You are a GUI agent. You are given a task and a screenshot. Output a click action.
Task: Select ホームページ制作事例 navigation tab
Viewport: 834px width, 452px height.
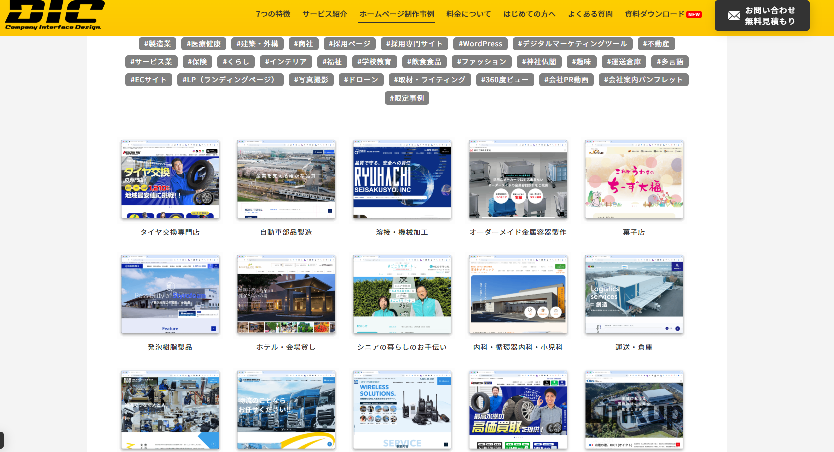pyautogui.click(x=396, y=15)
